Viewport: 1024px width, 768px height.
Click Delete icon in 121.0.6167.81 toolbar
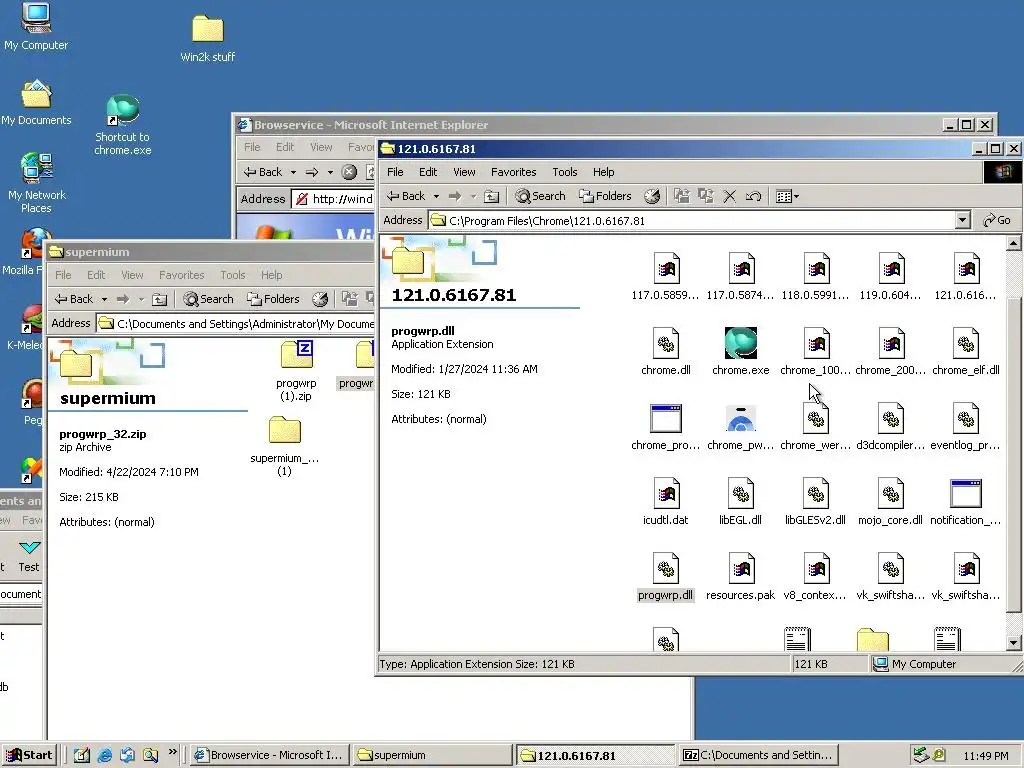[729, 196]
